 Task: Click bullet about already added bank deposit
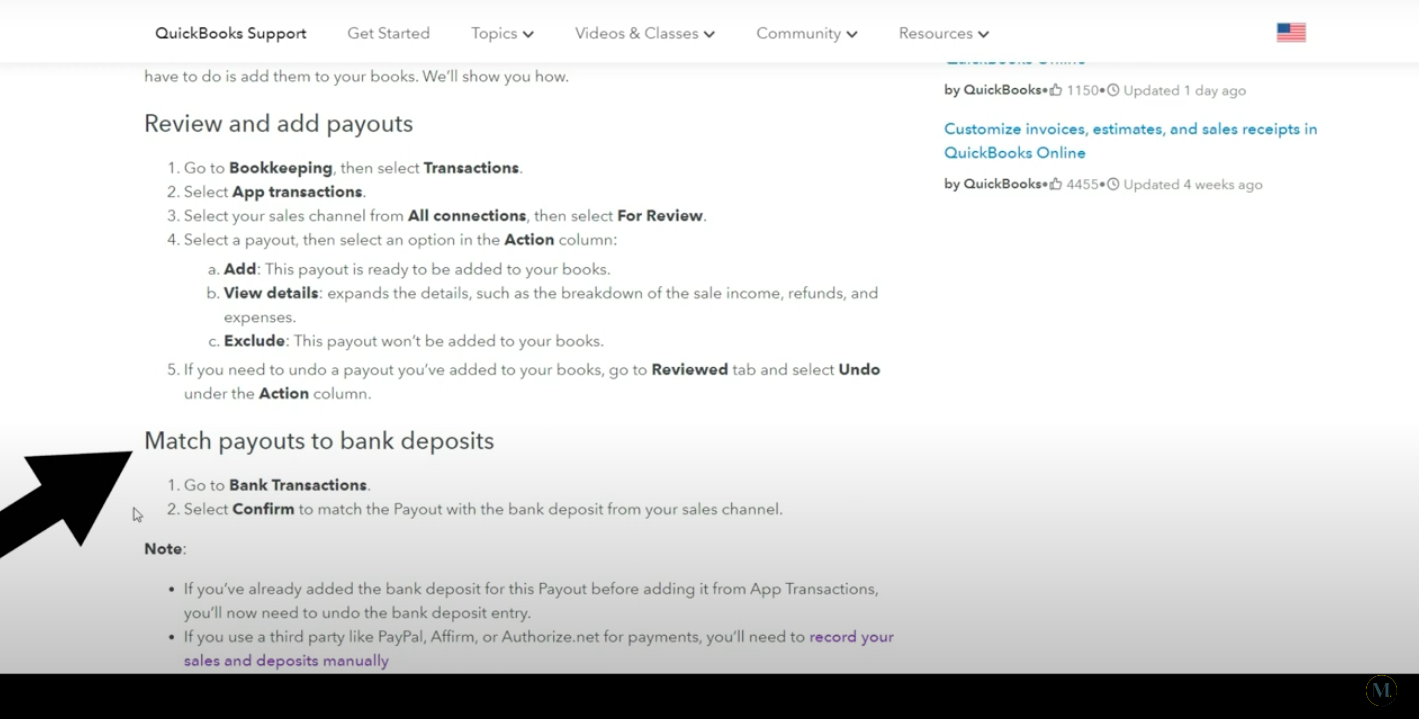click(531, 601)
